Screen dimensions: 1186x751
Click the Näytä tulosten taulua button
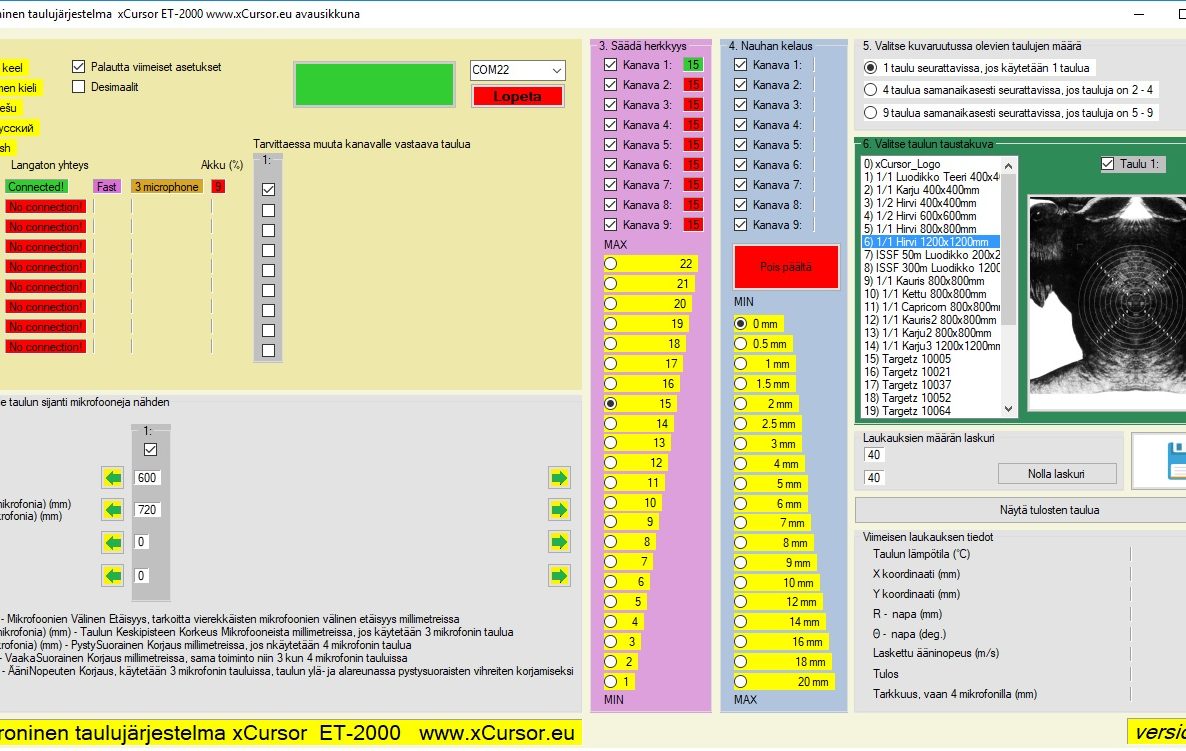[1049, 510]
